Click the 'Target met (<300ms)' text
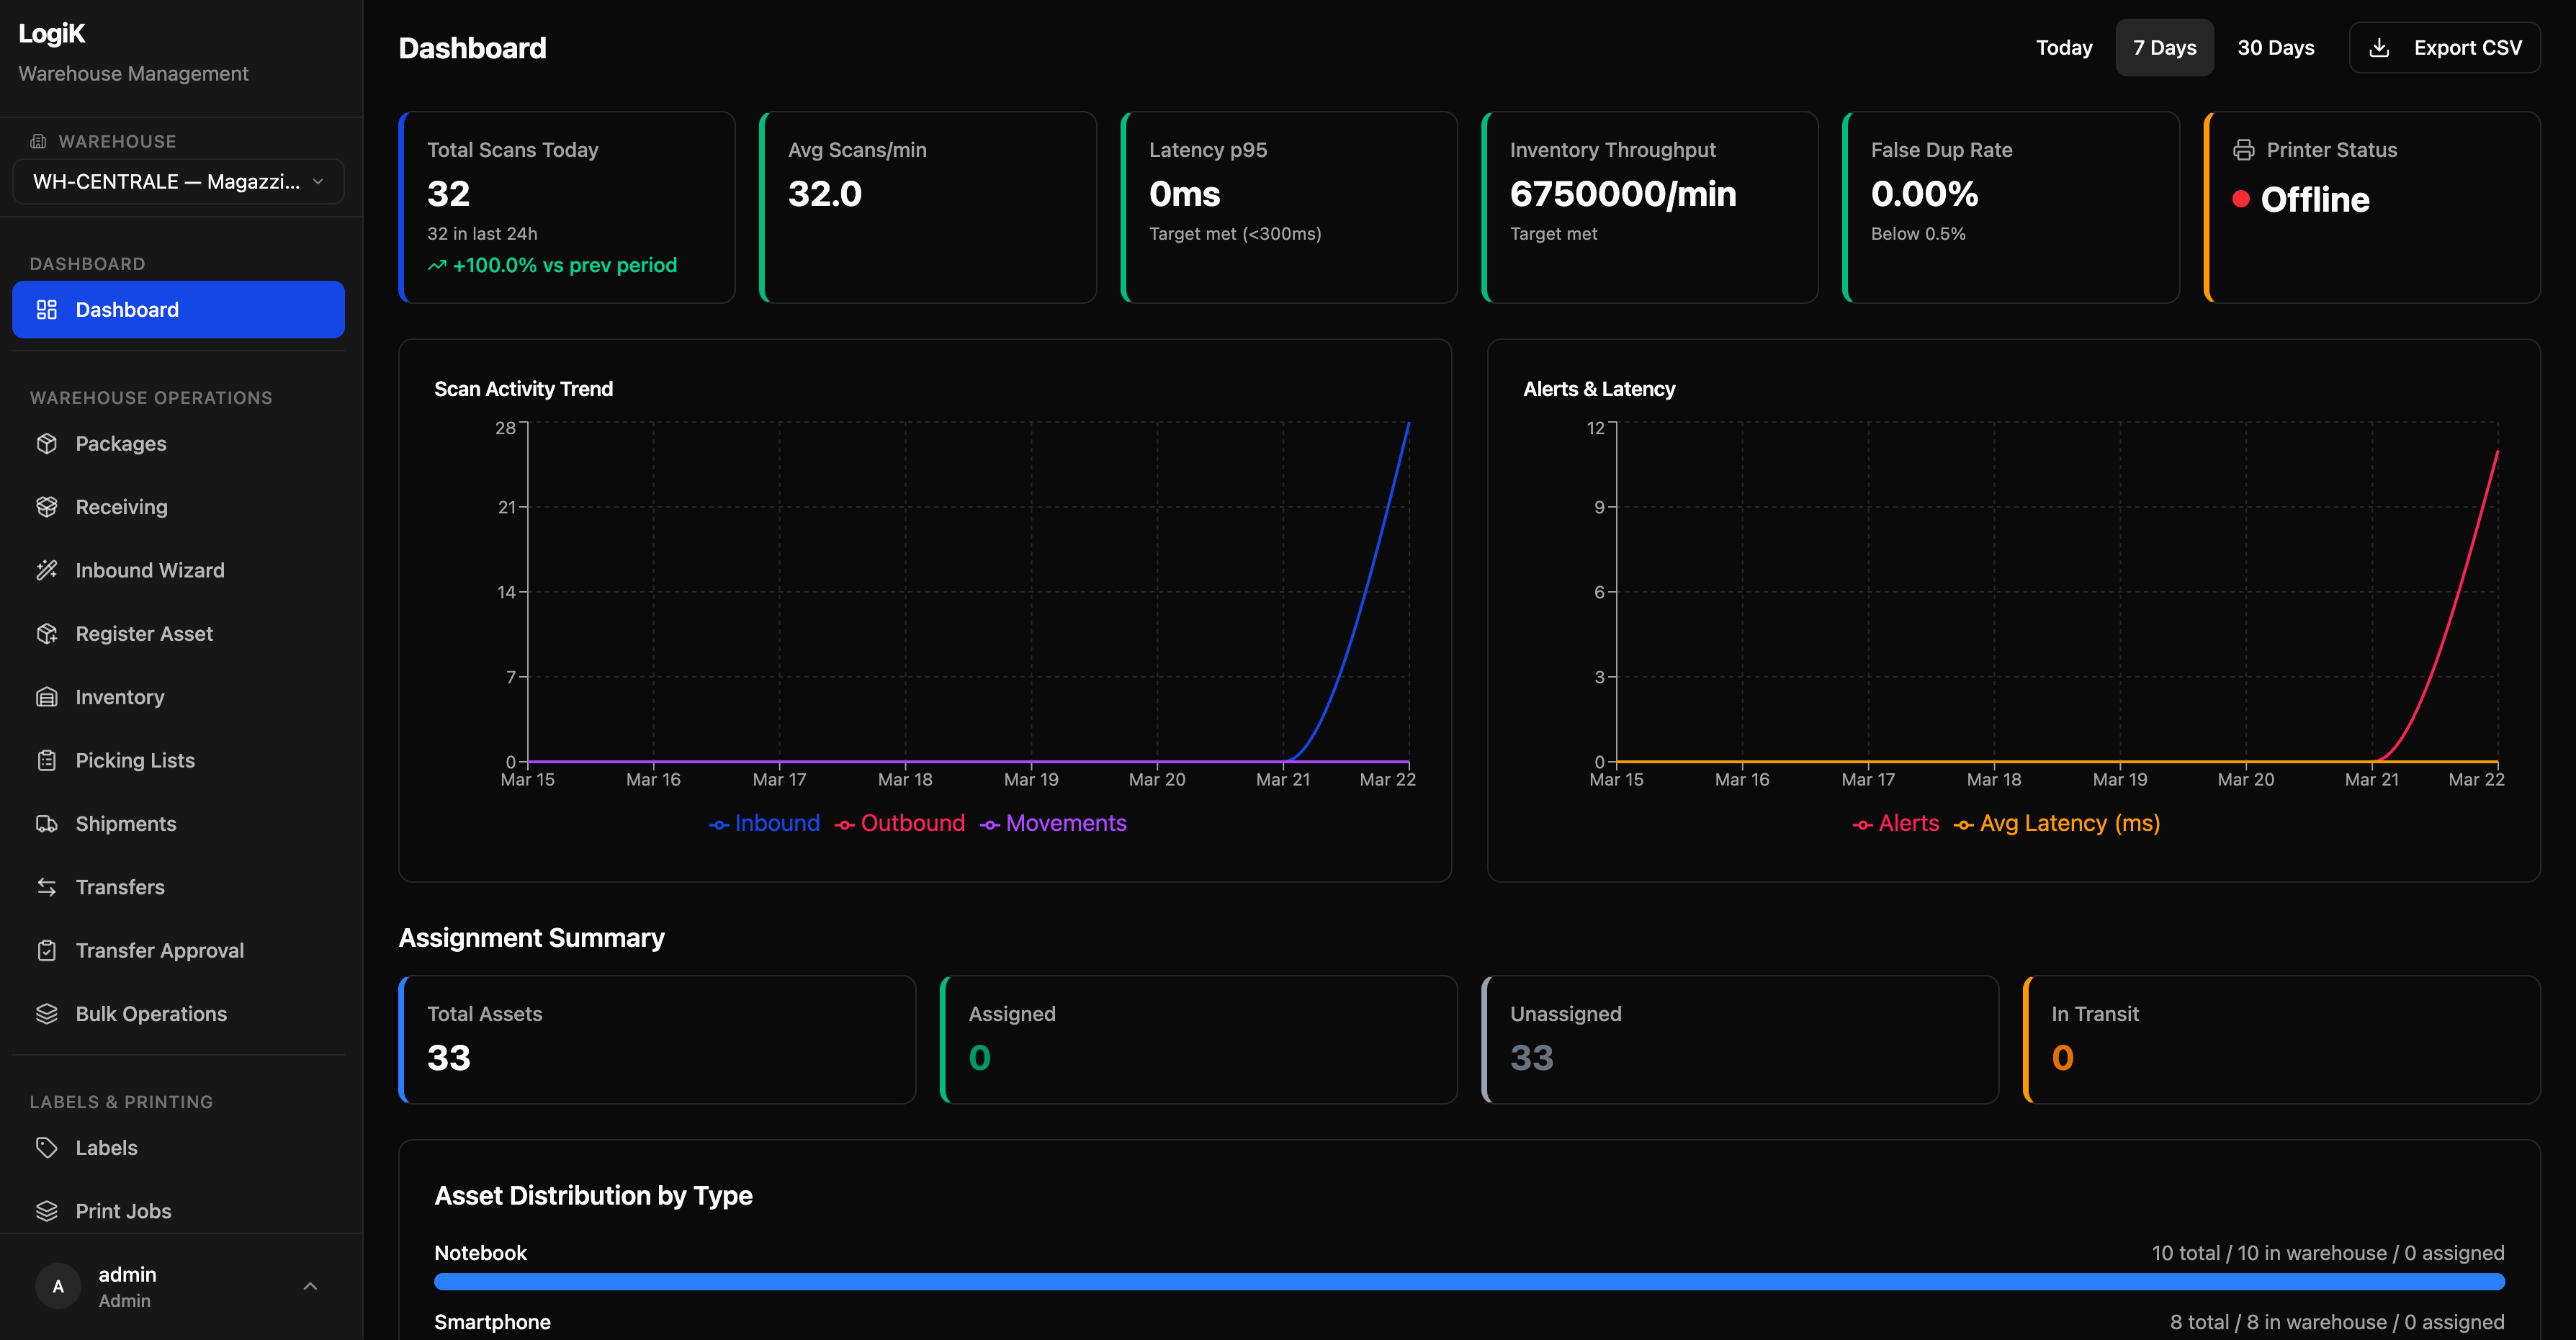Screen dimensions: 2576x1340 click(1235, 234)
